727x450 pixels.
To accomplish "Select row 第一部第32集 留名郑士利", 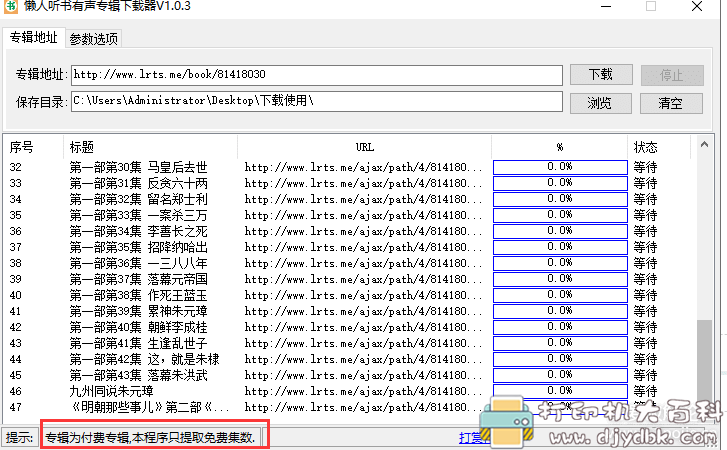I will click(x=347, y=199).
